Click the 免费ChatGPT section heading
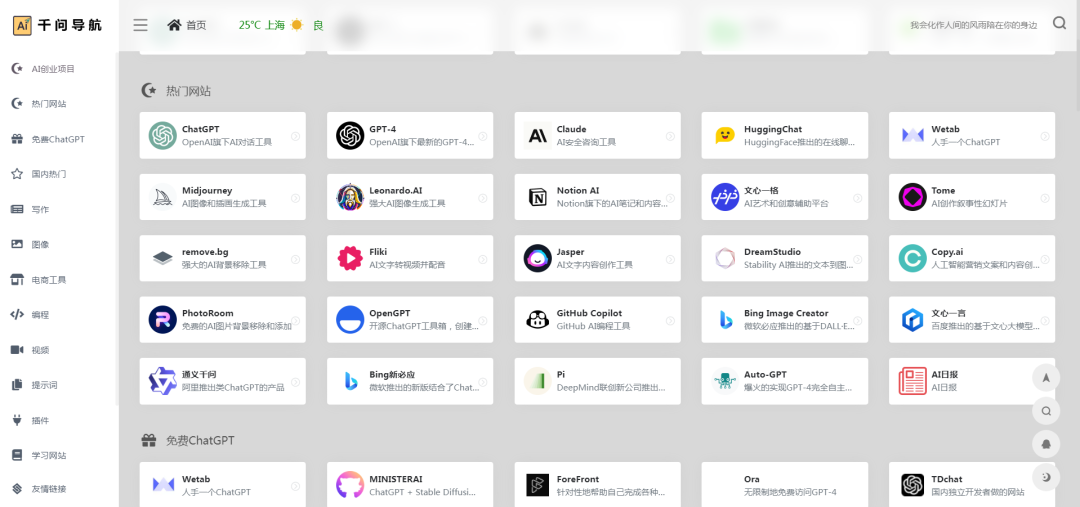The width and height of the screenshot is (1080, 507). click(200, 440)
